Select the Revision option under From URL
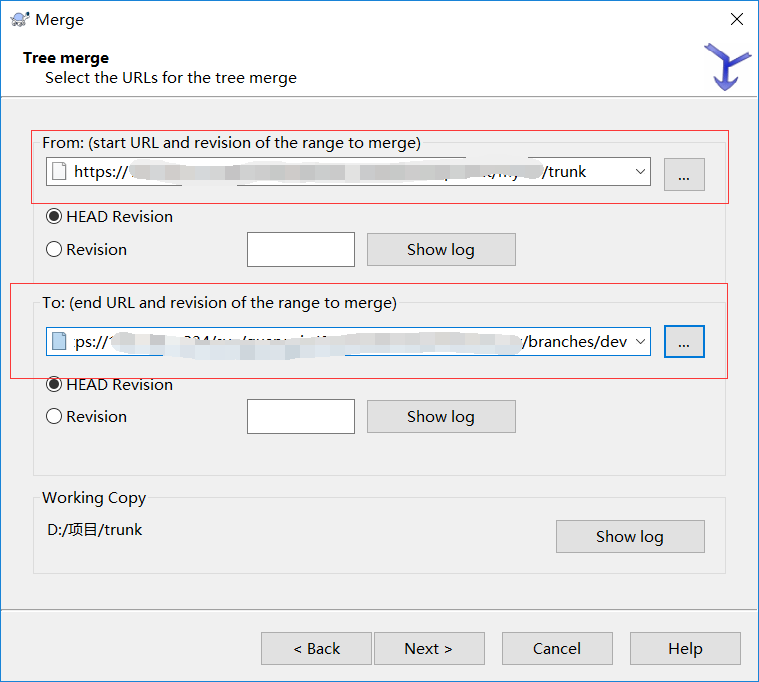This screenshot has height=682, width=759. pos(54,249)
